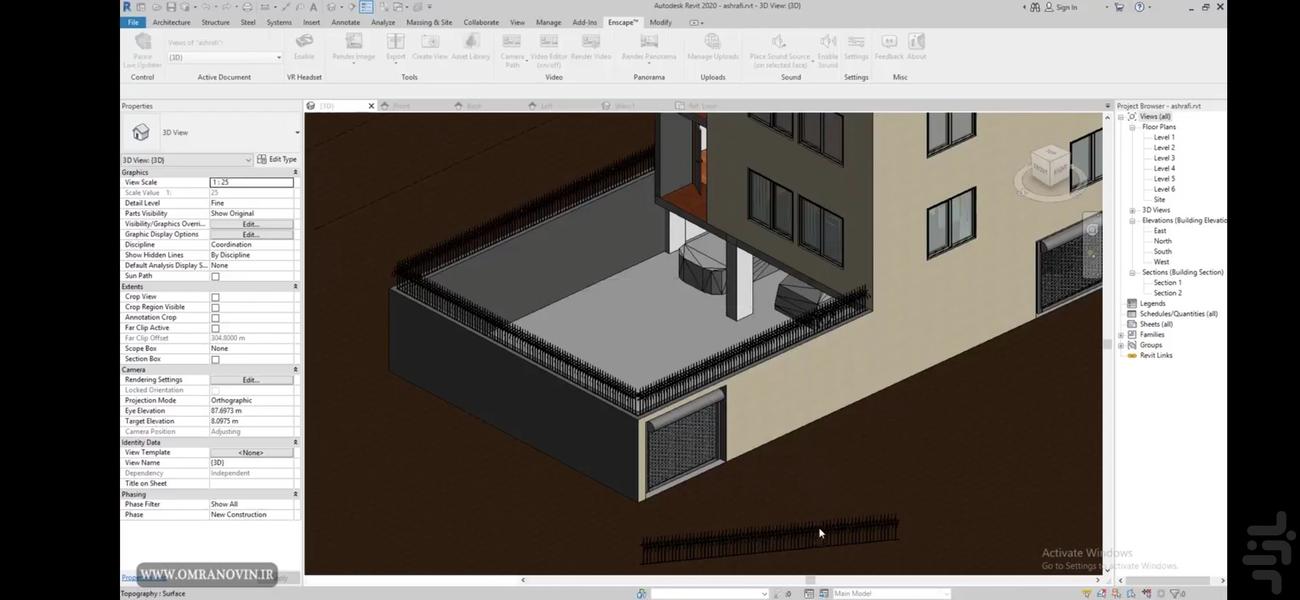Expand the 3D Views tree node

(1132, 210)
